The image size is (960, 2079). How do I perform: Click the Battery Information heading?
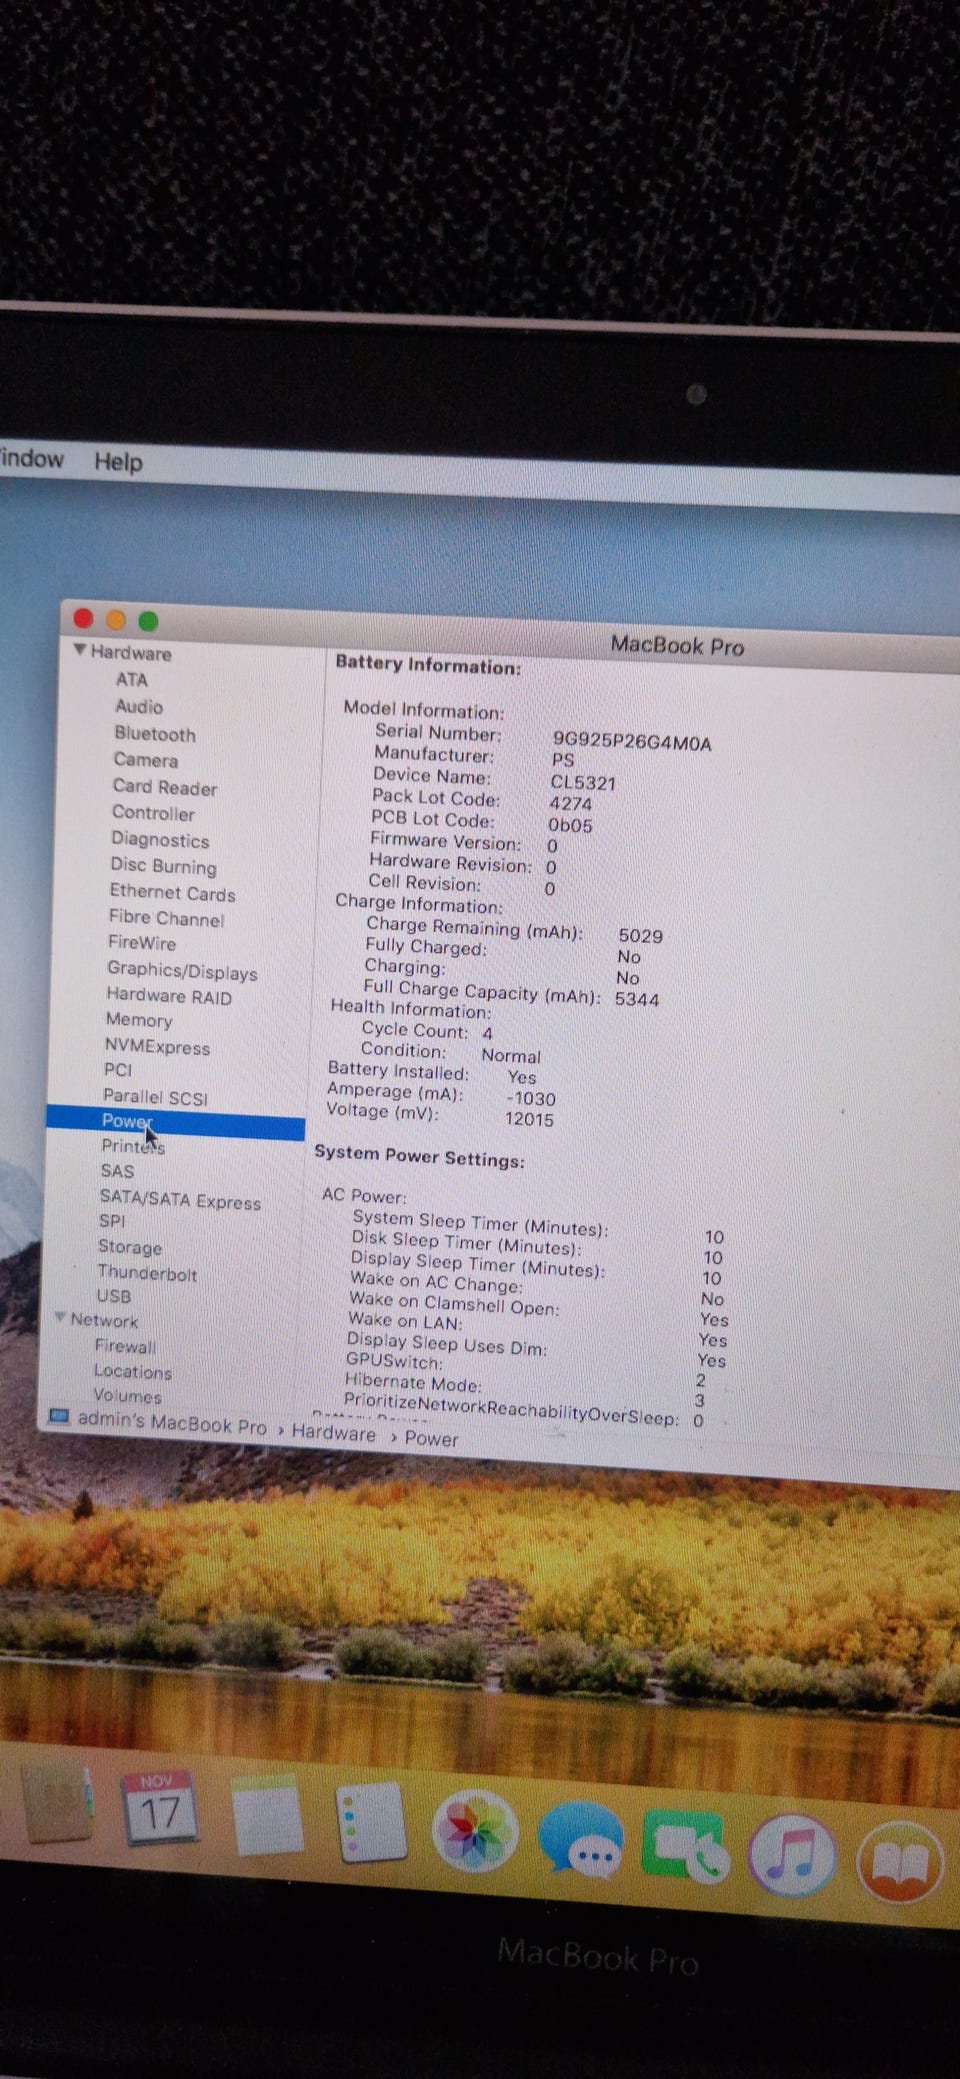(x=428, y=664)
